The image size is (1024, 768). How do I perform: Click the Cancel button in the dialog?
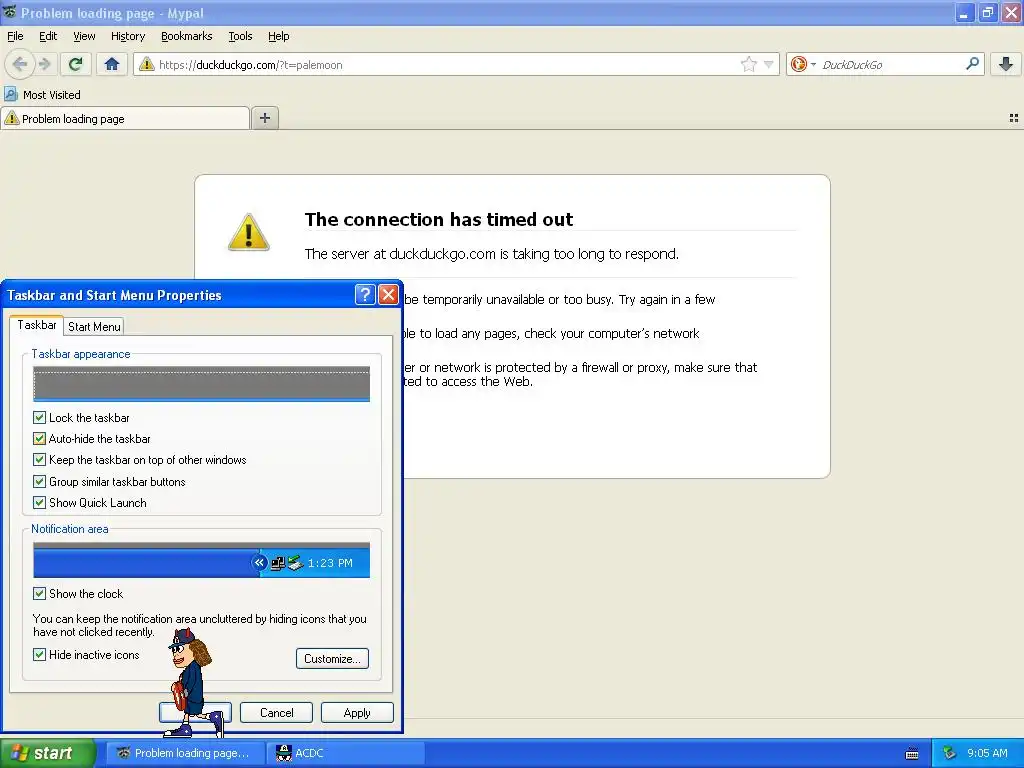(x=276, y=712)
